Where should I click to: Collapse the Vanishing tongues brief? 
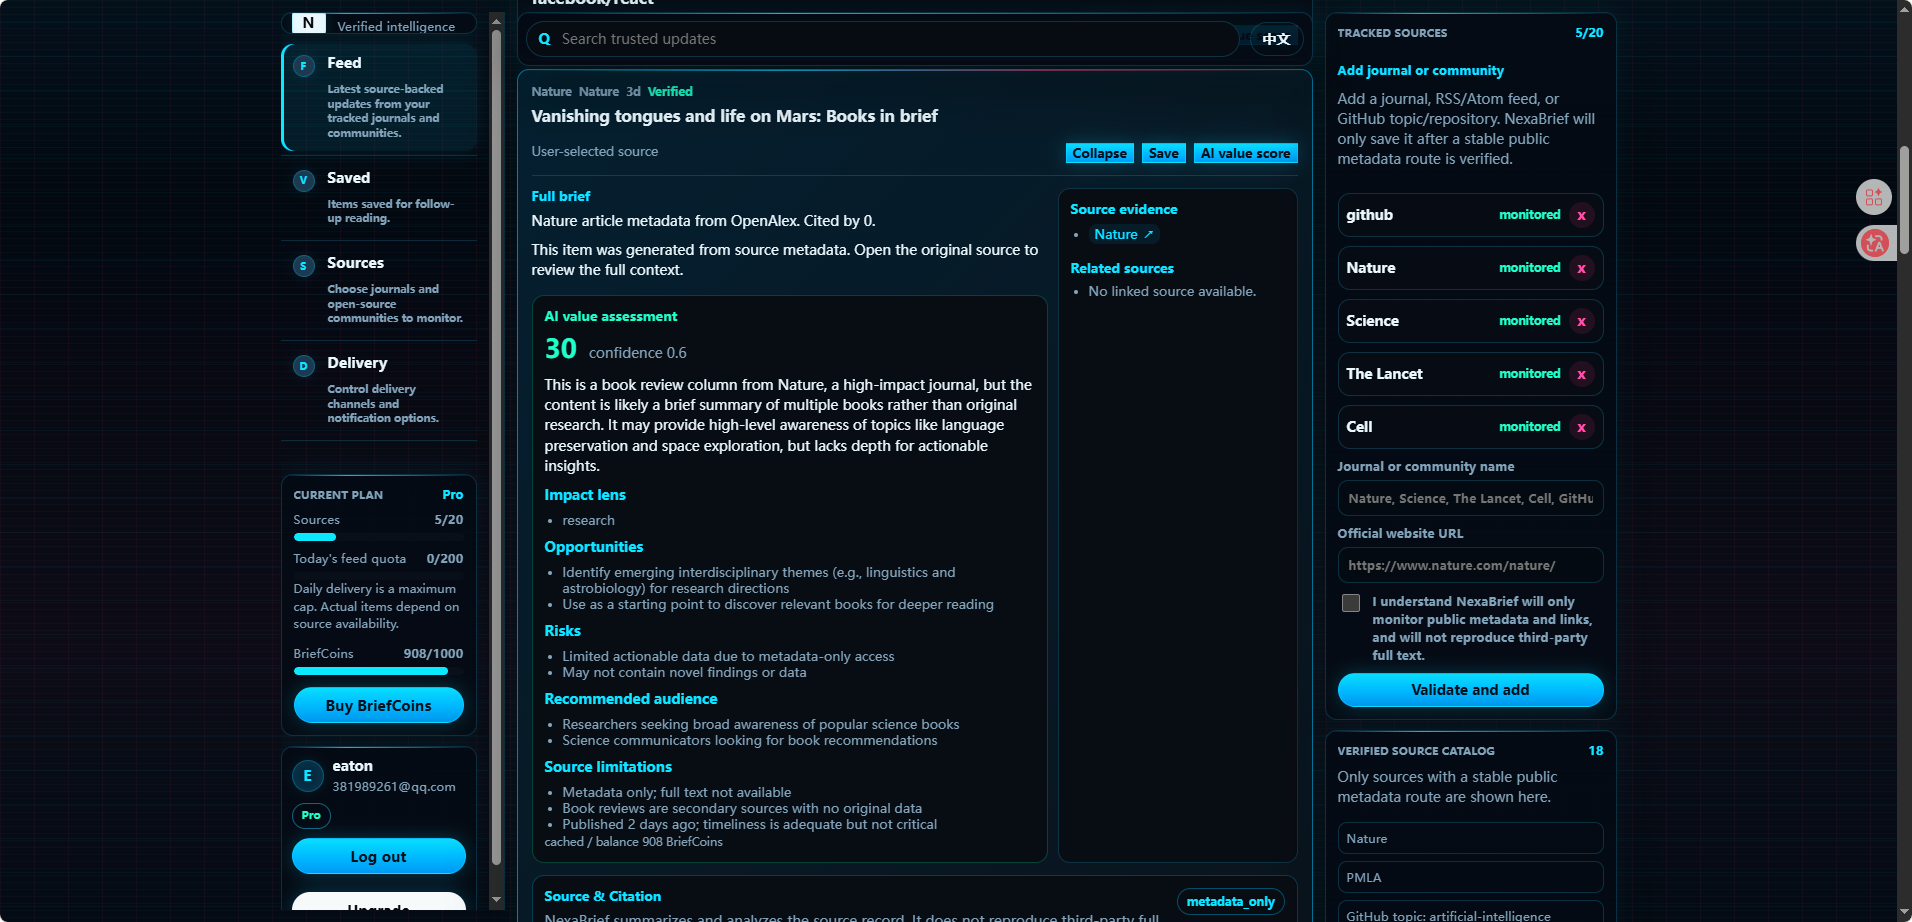(x=1099, y=153)
